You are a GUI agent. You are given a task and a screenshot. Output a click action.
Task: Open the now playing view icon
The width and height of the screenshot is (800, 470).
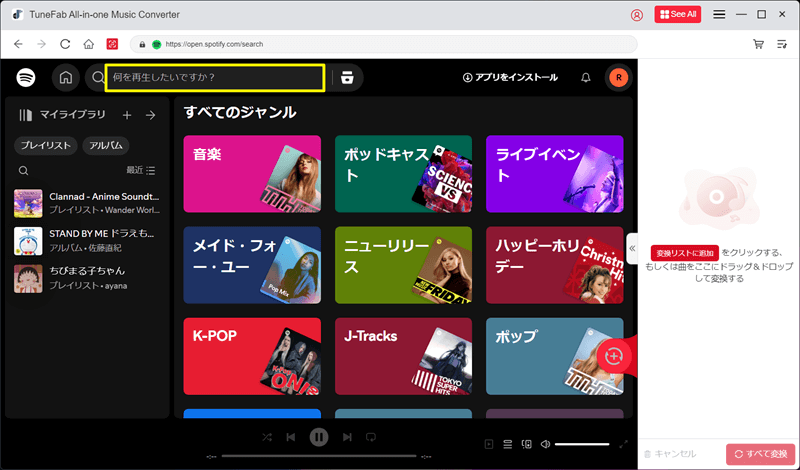[x=489, y=444]
